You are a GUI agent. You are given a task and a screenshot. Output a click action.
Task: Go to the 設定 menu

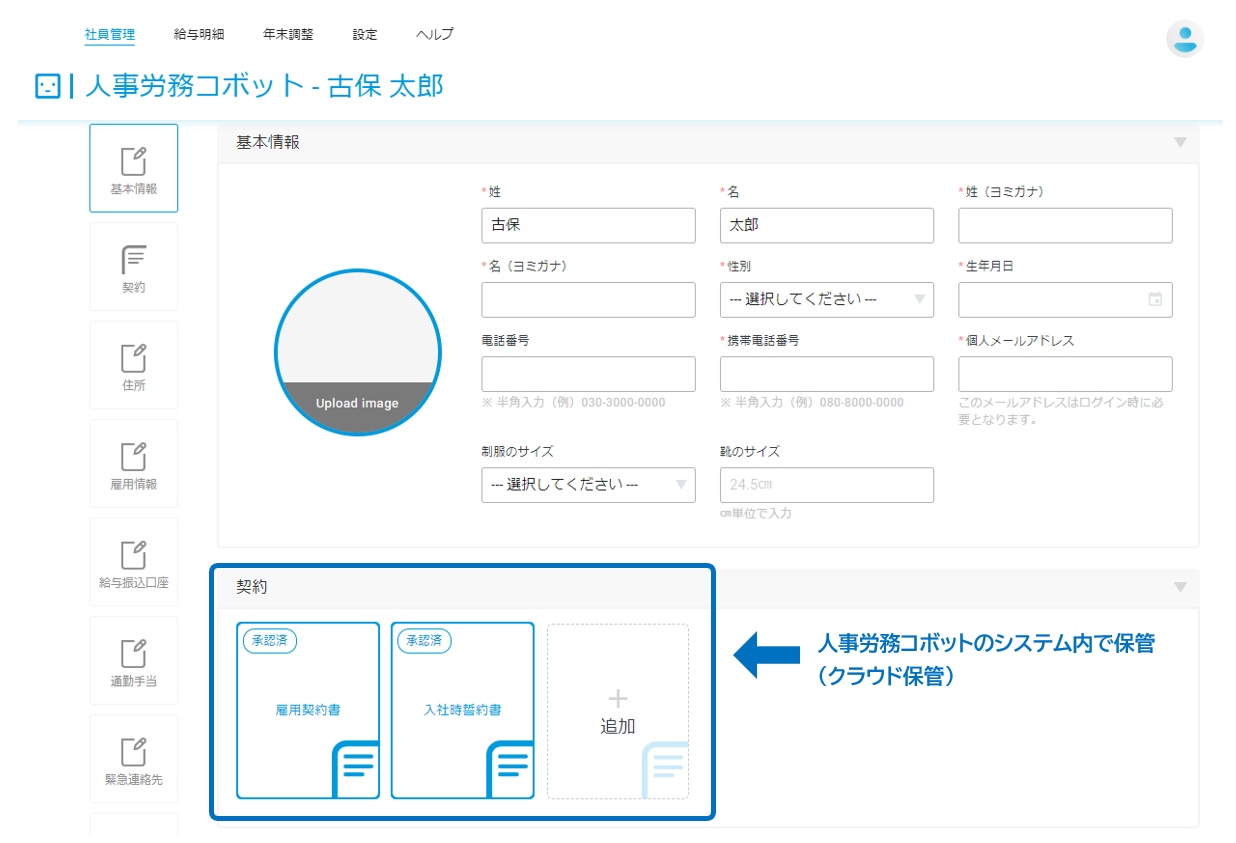click(x=365, y=34)
